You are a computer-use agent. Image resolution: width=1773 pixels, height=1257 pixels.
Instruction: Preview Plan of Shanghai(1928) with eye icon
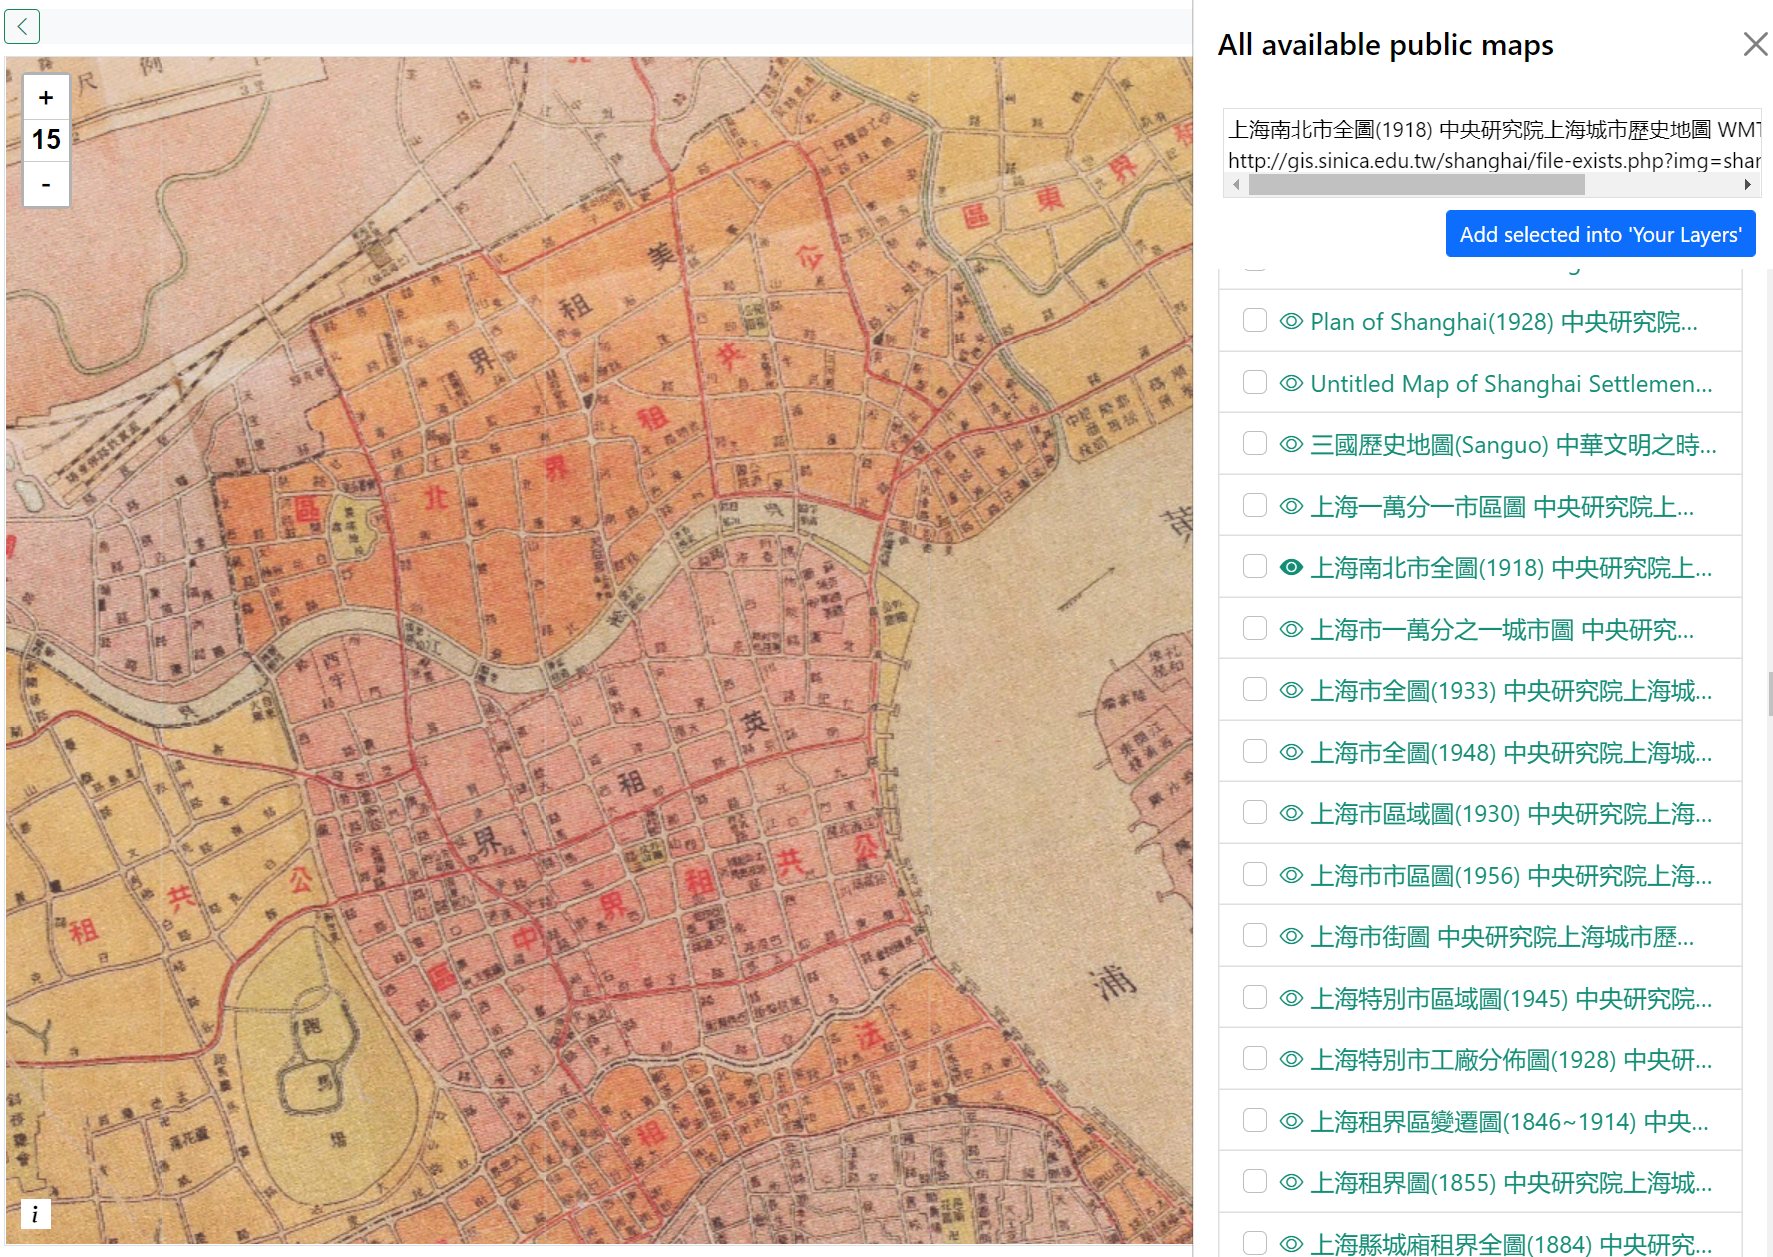tap(1291, 321)
